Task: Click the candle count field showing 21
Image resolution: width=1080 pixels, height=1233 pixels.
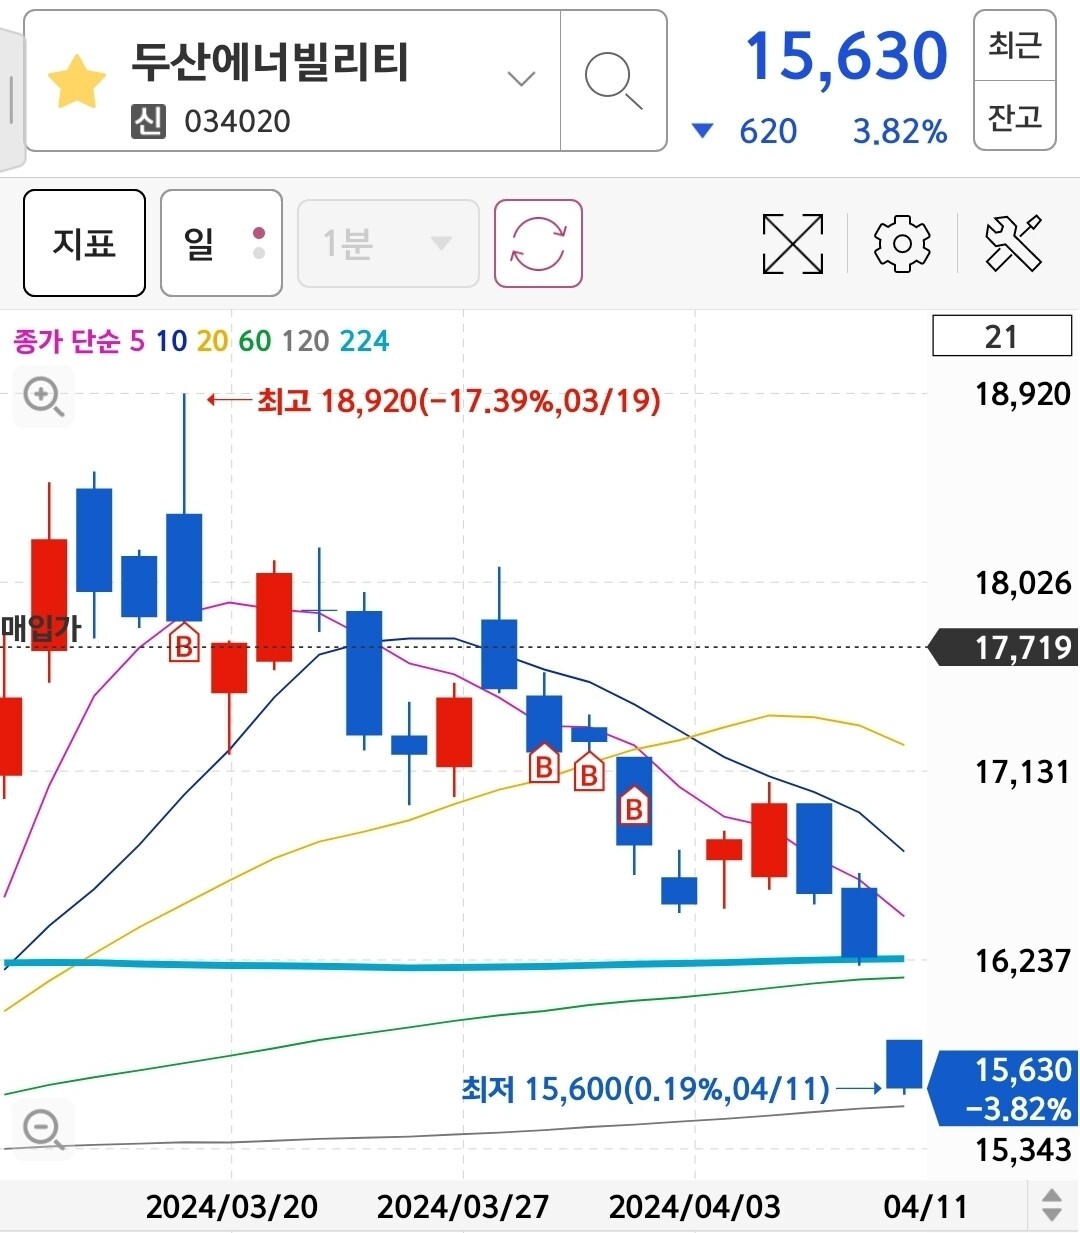Action: 1001,336
